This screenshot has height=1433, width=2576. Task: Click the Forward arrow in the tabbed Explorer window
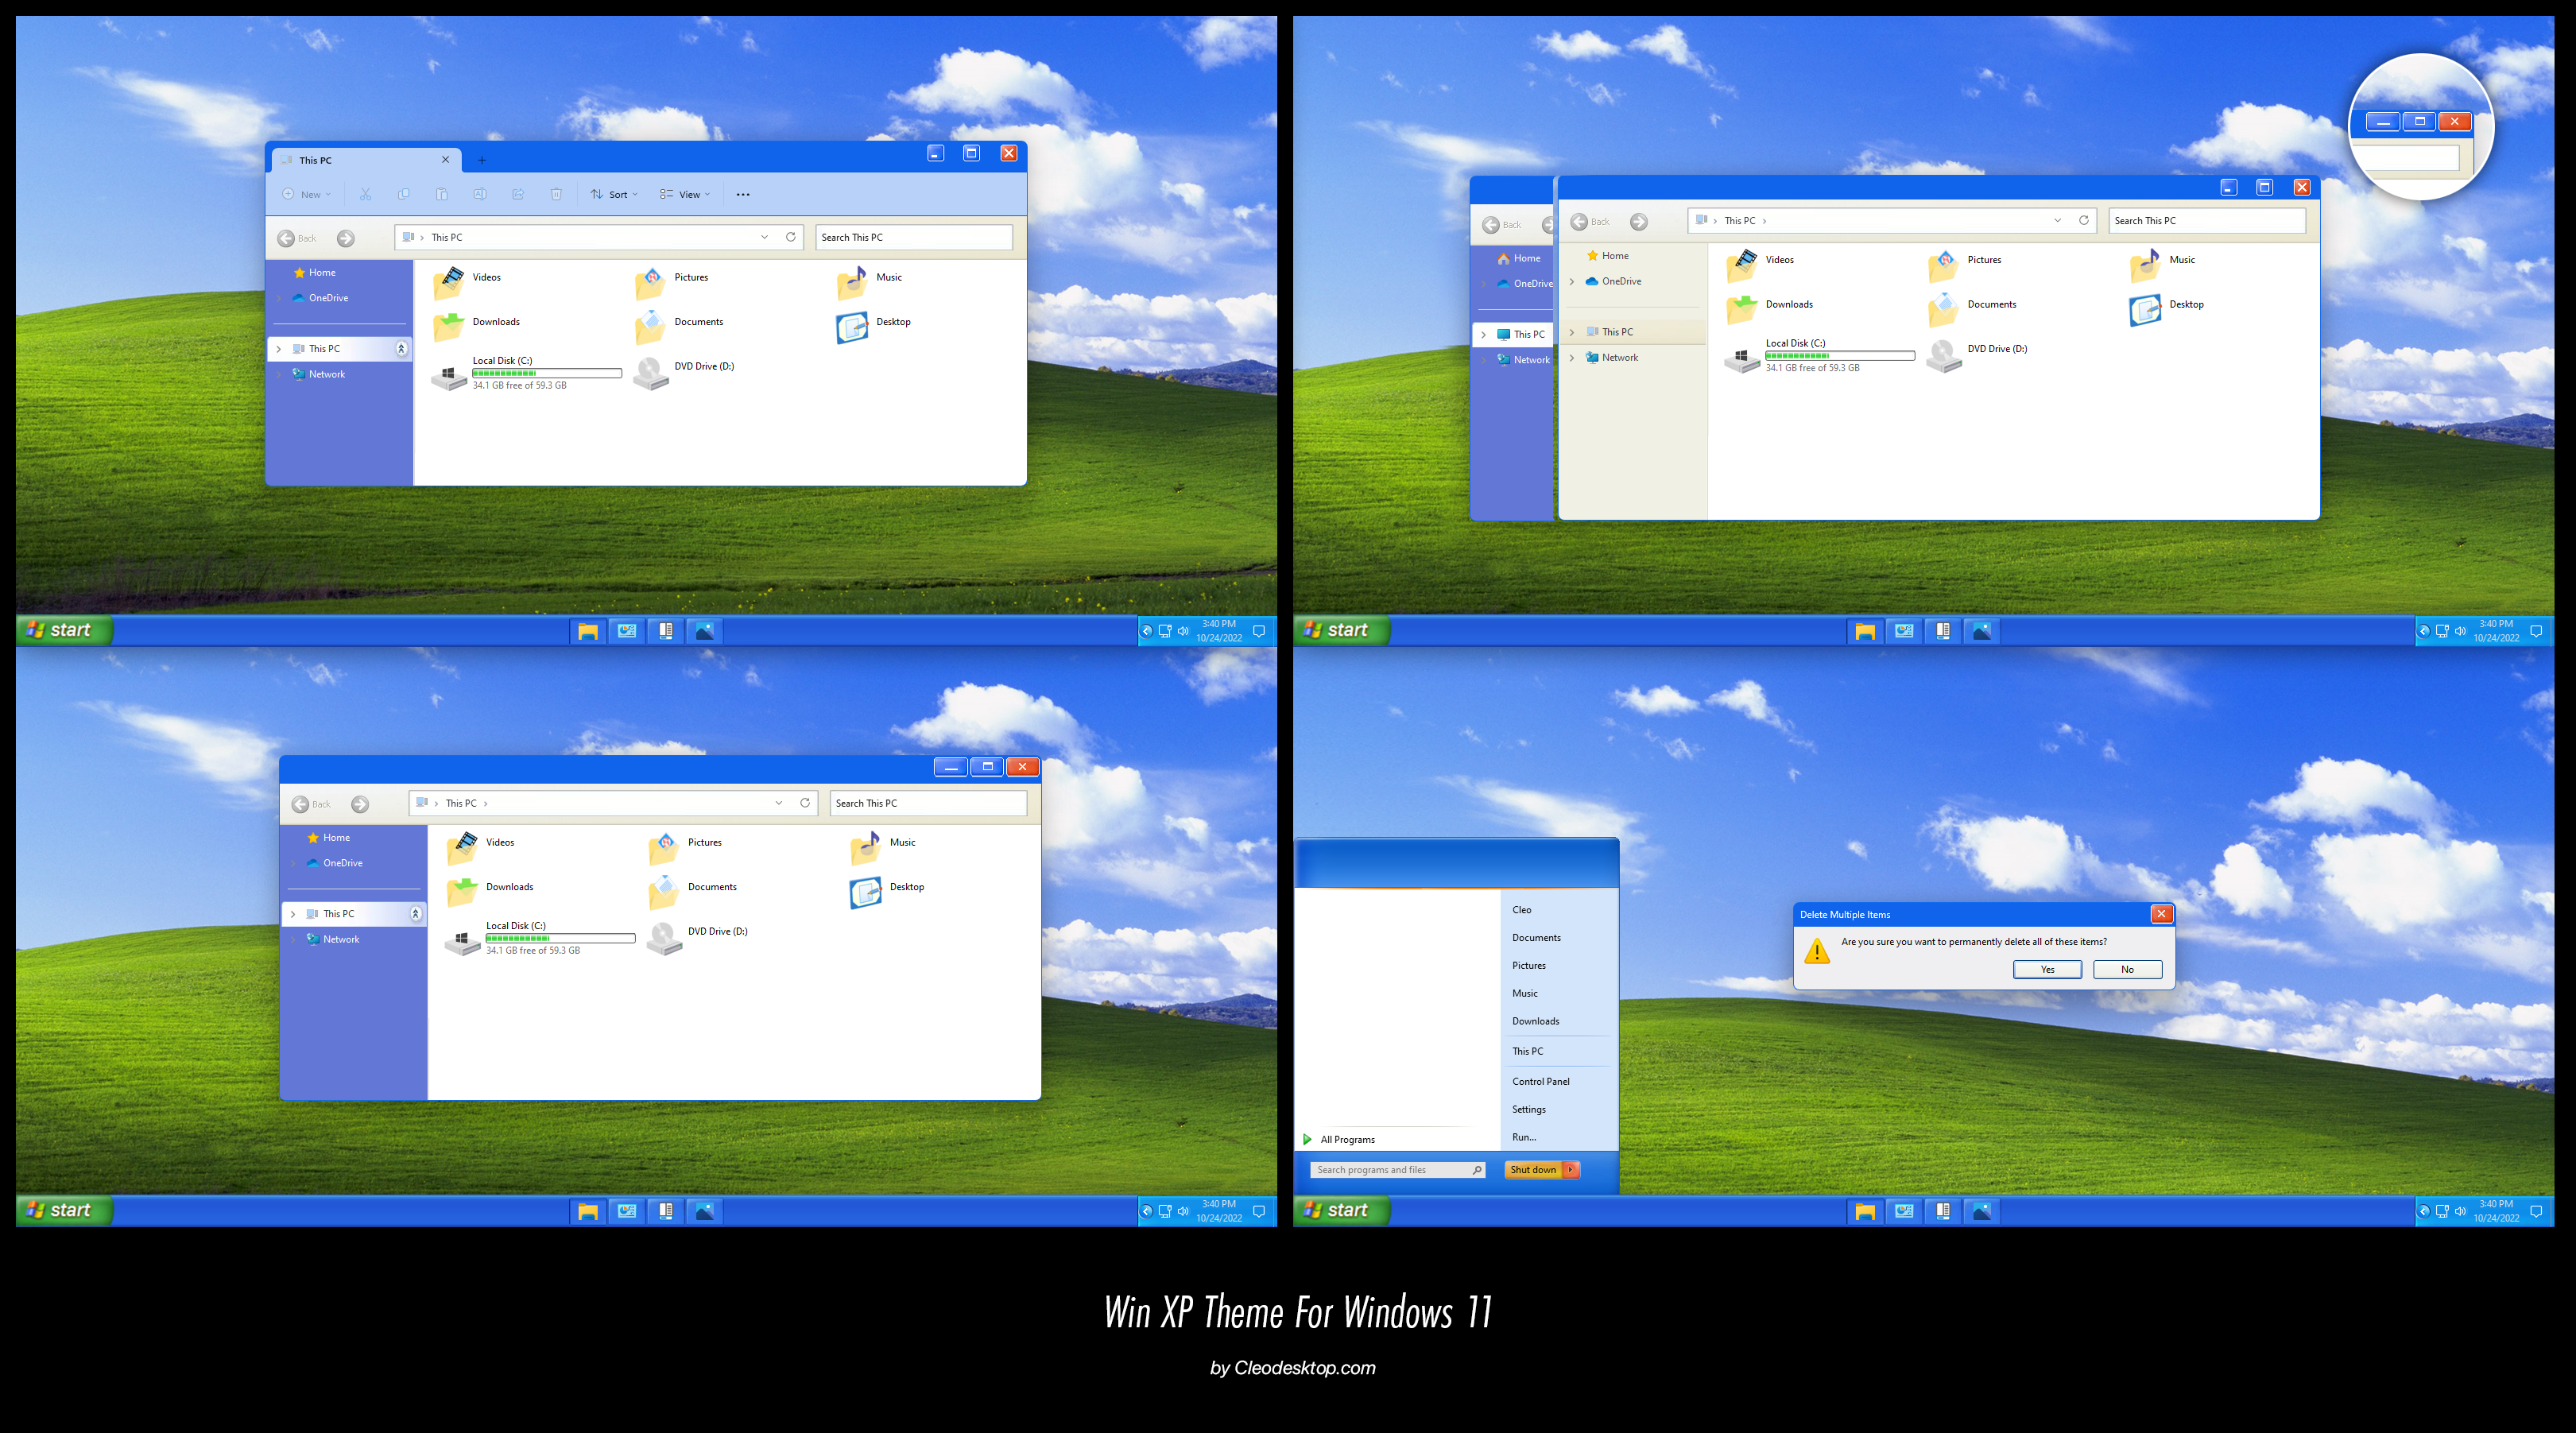pyautogui.click(x=345, y=238)
